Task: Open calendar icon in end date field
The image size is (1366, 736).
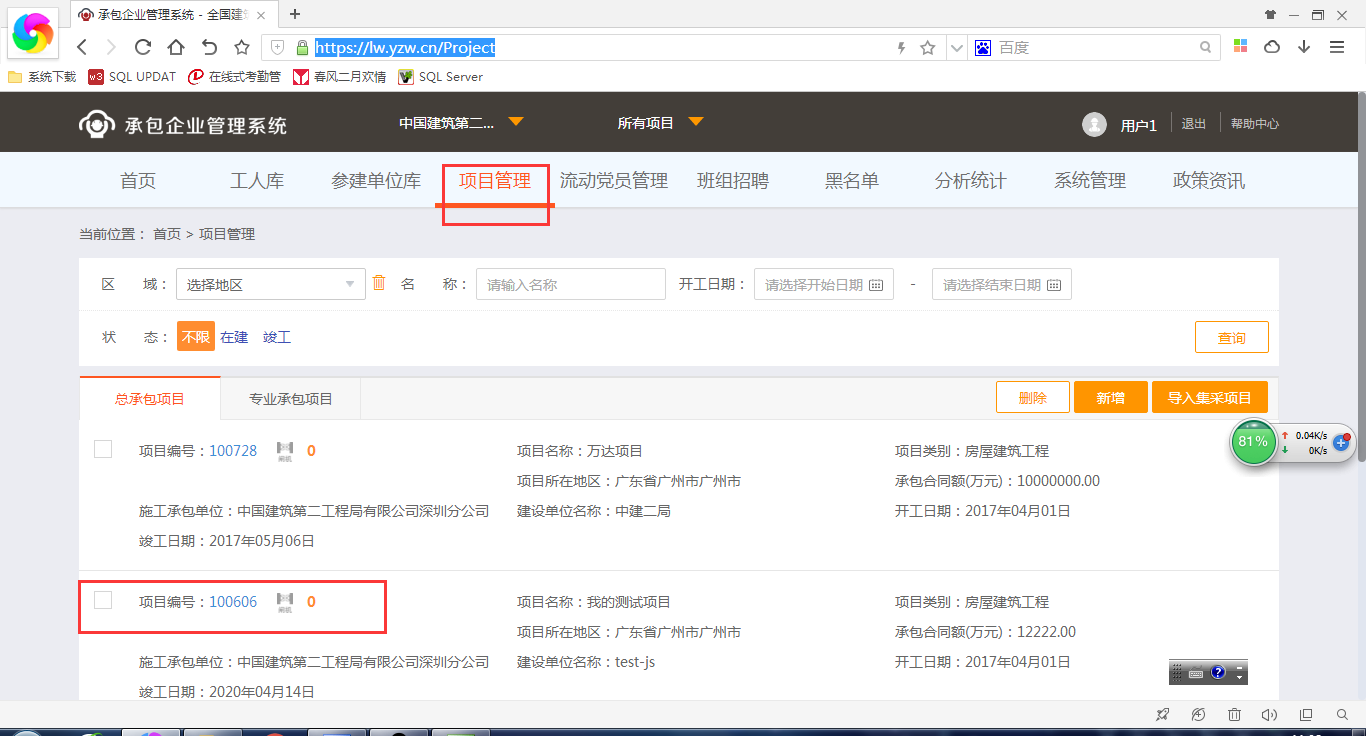Action: point(1054,285)
